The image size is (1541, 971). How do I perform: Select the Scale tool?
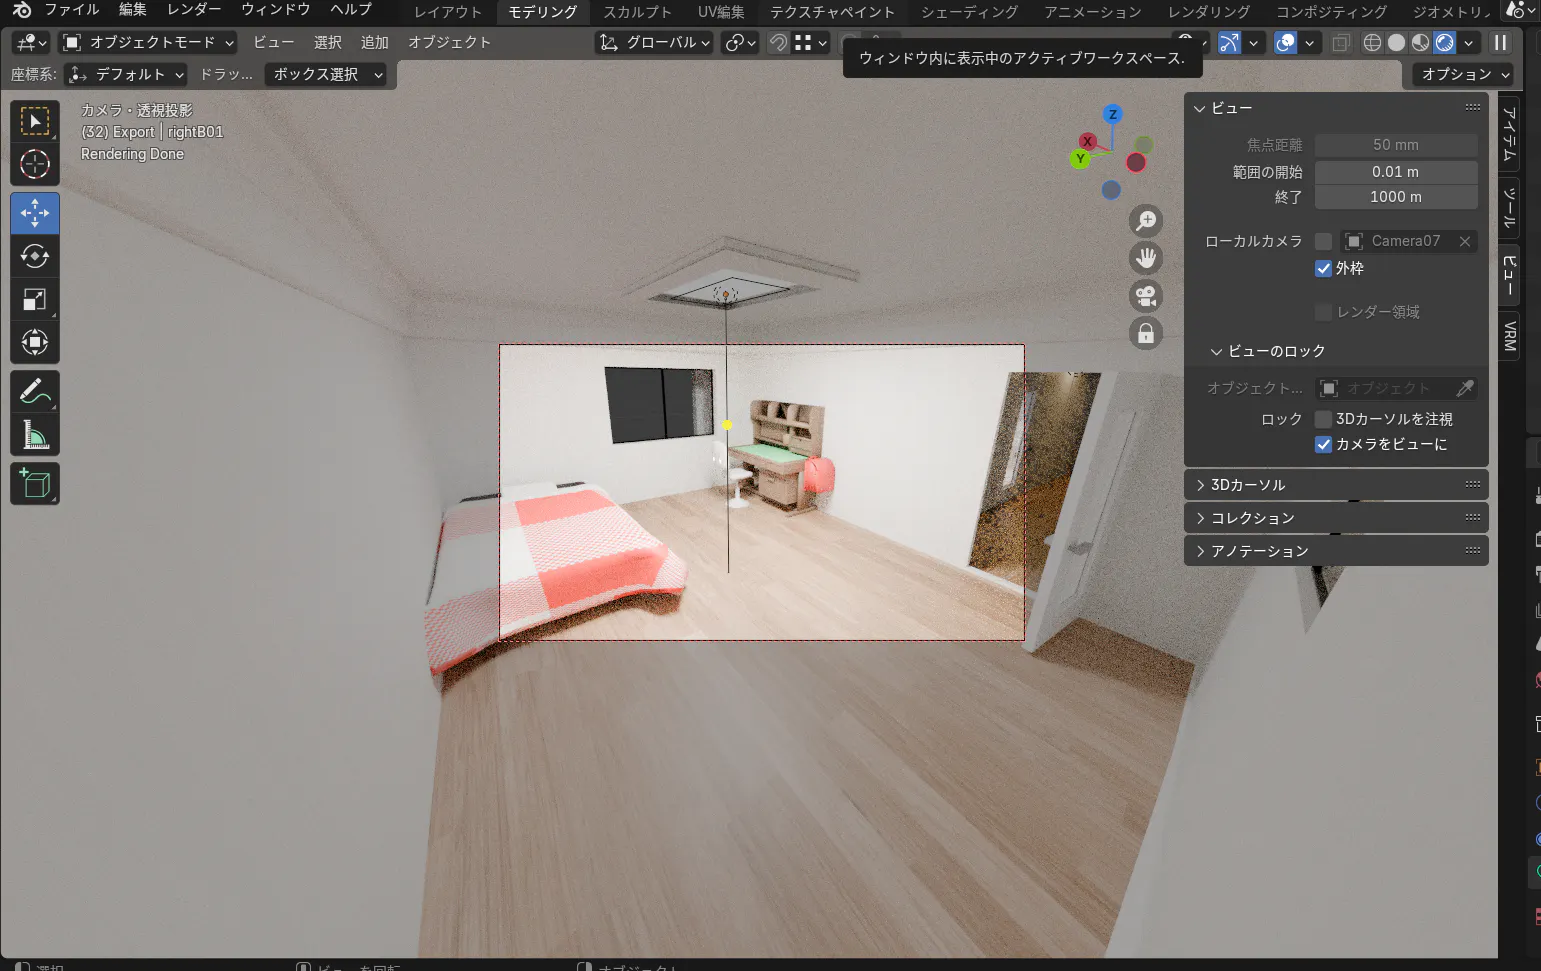point(35,299)
